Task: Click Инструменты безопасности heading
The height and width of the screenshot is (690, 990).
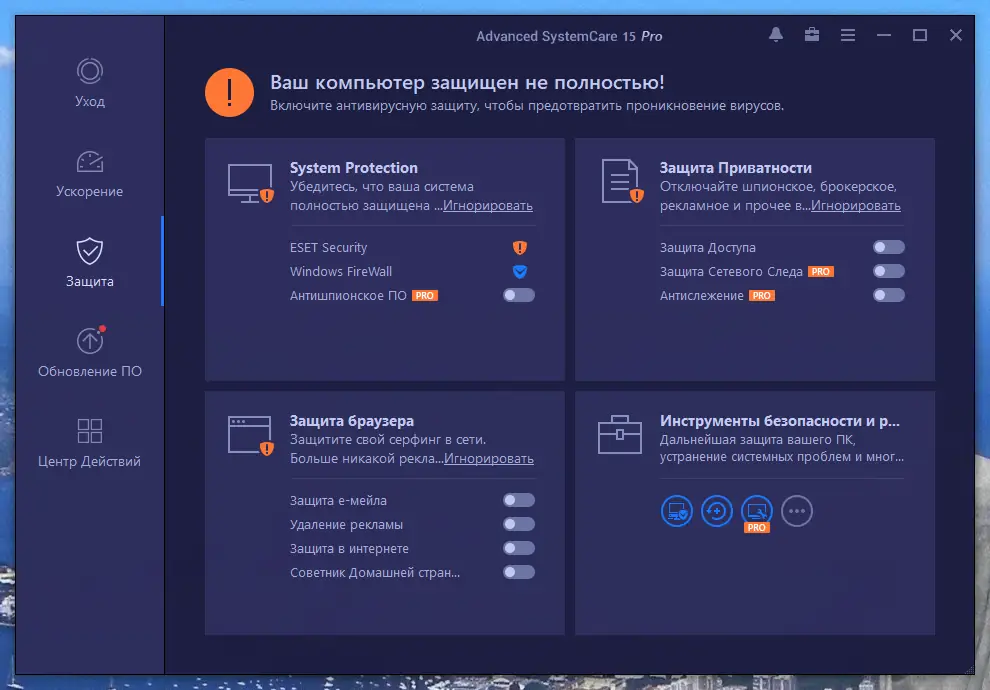Action: click(x=780, y=421)
